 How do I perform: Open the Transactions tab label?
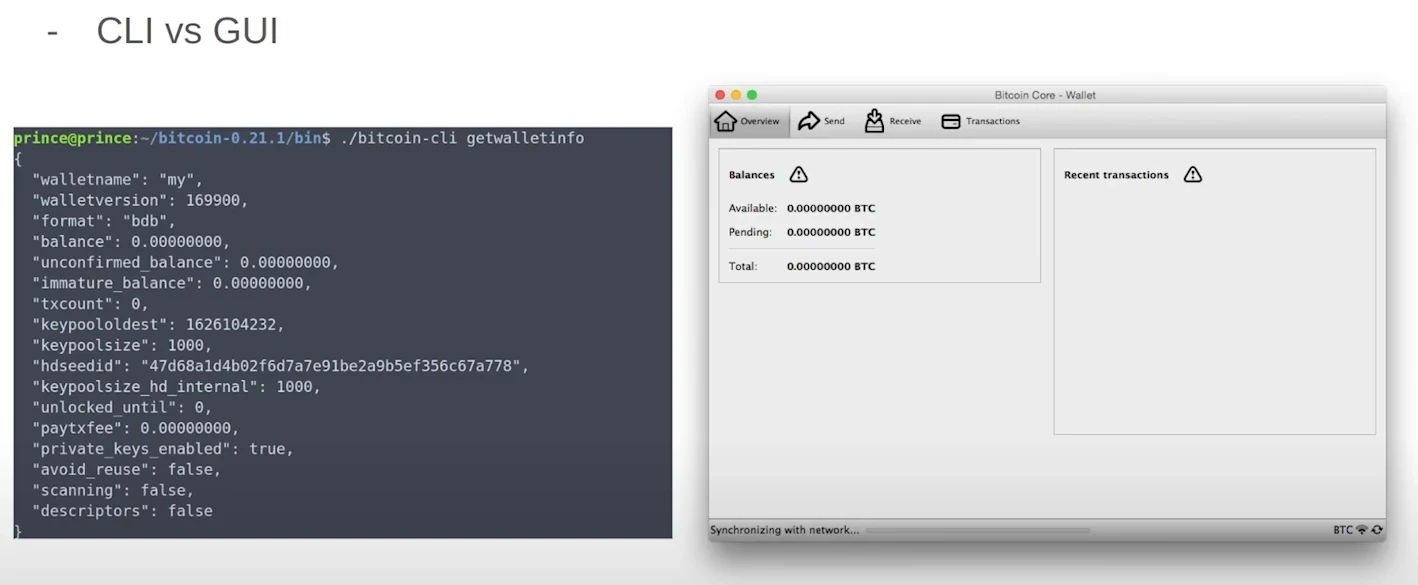pos(992,122)
